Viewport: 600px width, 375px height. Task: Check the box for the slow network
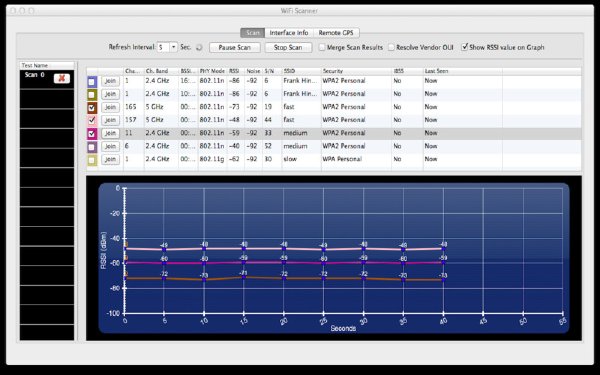click(x=92, y=160)
